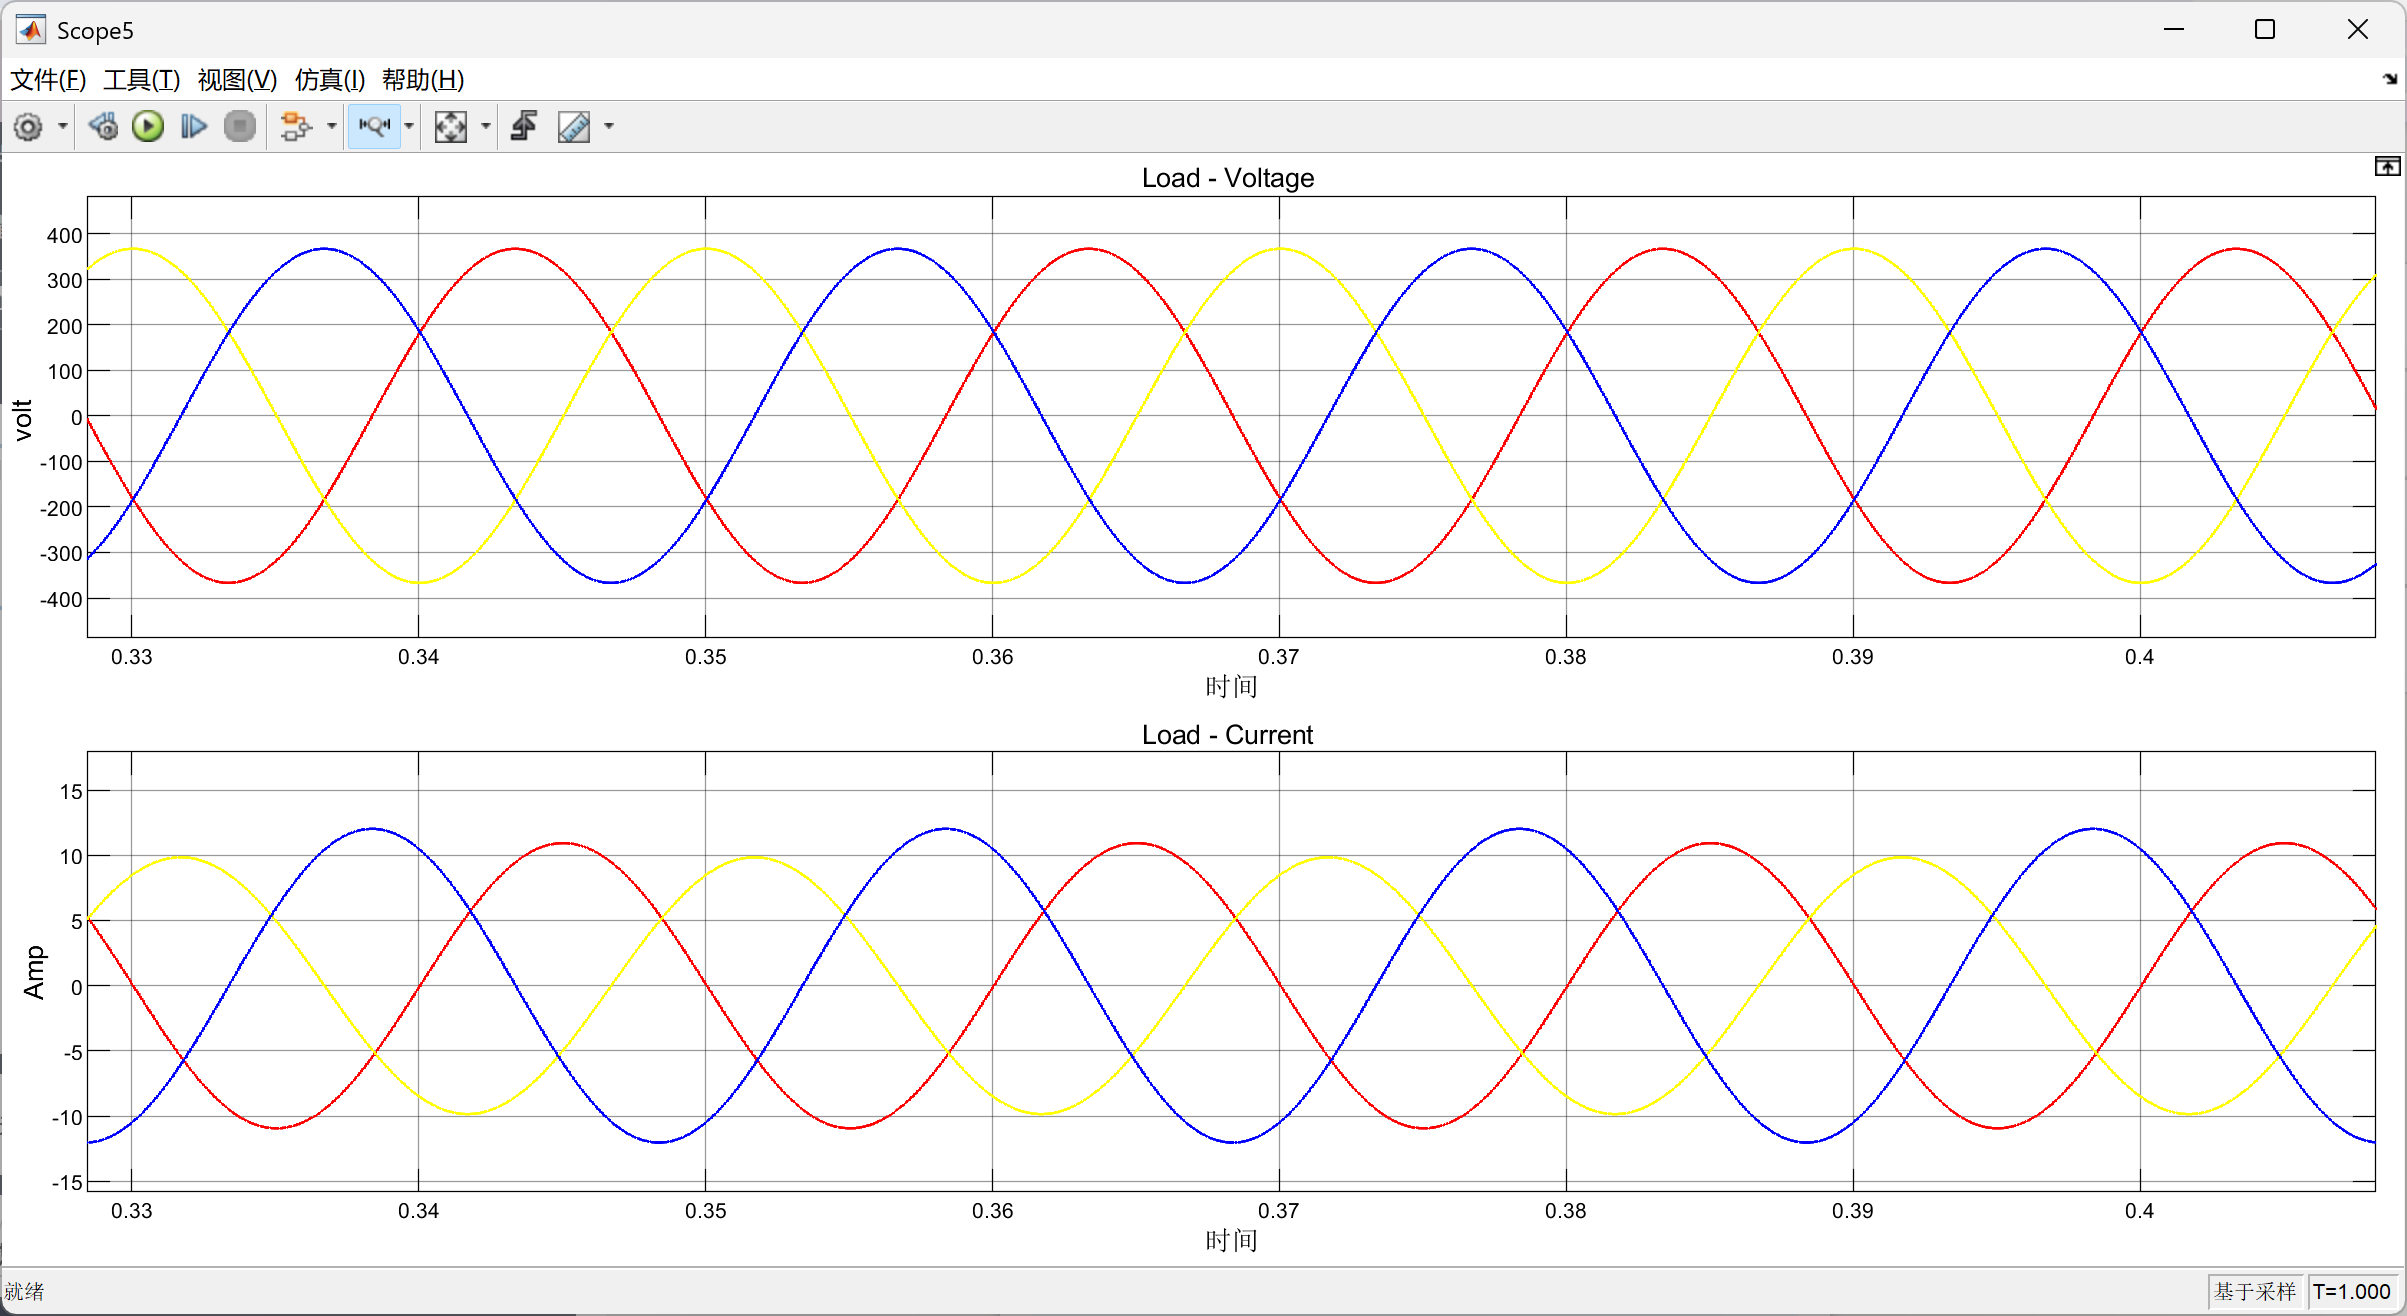Click the Stop simulation button
2407x1316 pixels.
[240, 127]
